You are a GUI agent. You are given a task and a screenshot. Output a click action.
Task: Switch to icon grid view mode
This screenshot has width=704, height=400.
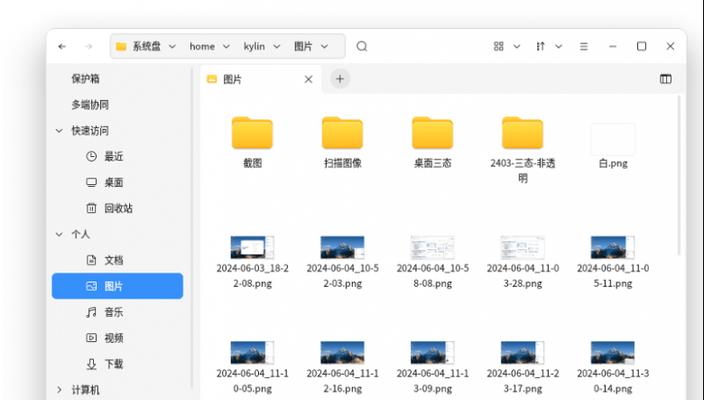(498, 46)
